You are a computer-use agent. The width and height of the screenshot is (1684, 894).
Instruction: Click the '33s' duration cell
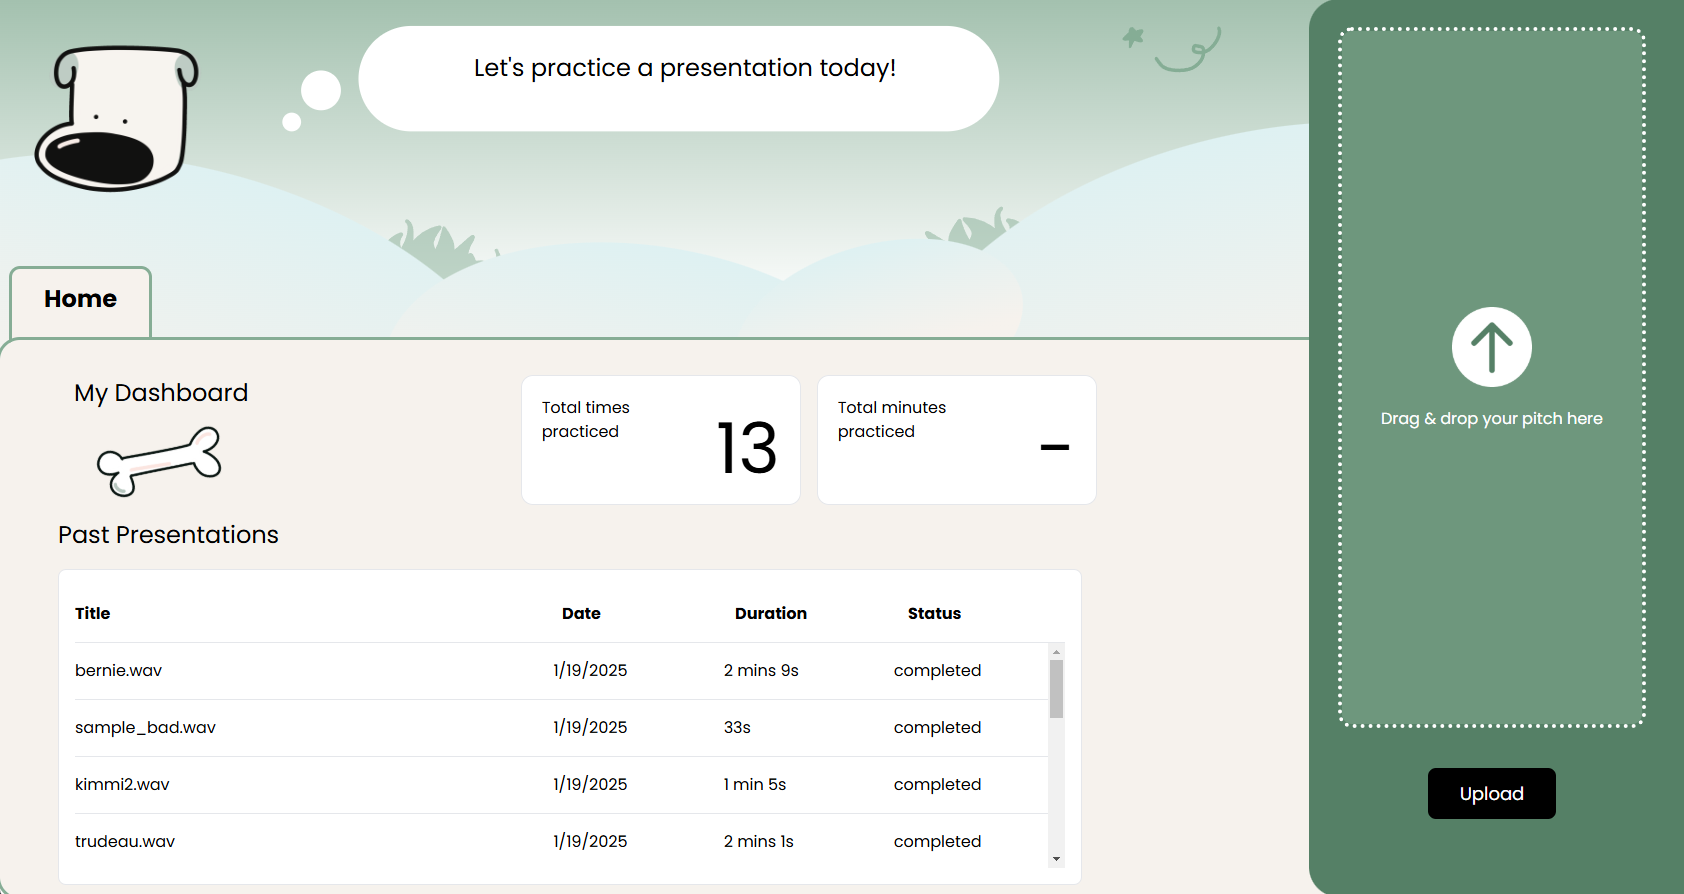pos(737,727)
